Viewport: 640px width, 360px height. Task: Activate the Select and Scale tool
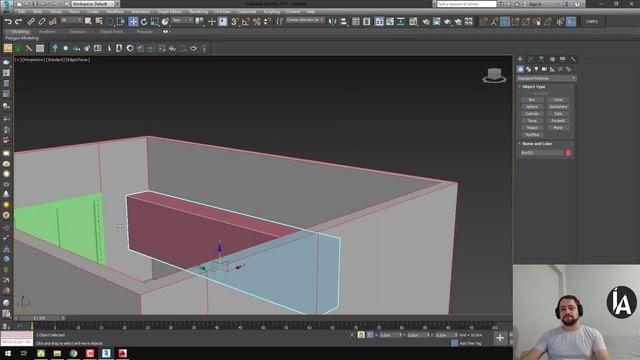(x=154, y=22)
